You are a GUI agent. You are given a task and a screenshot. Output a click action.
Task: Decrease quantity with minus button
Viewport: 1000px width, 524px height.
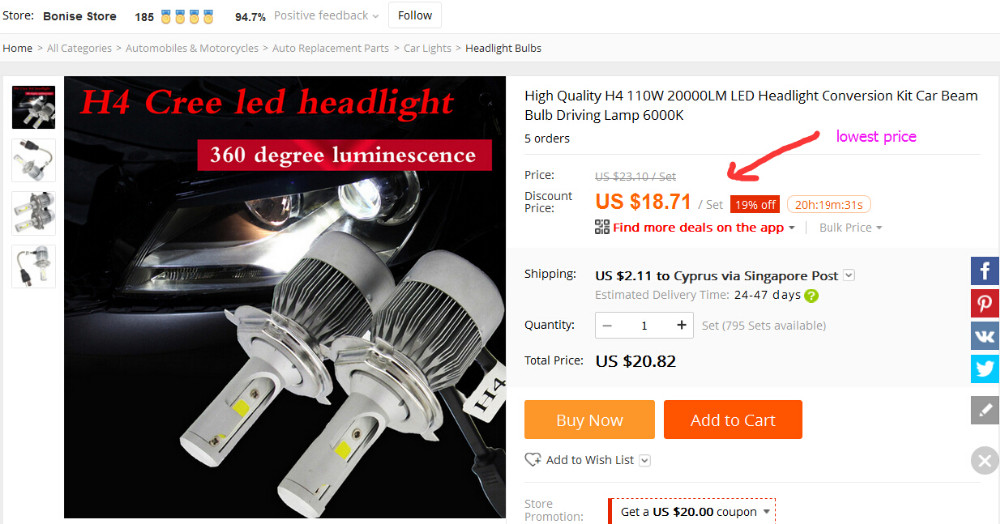[x=607, y=326]
